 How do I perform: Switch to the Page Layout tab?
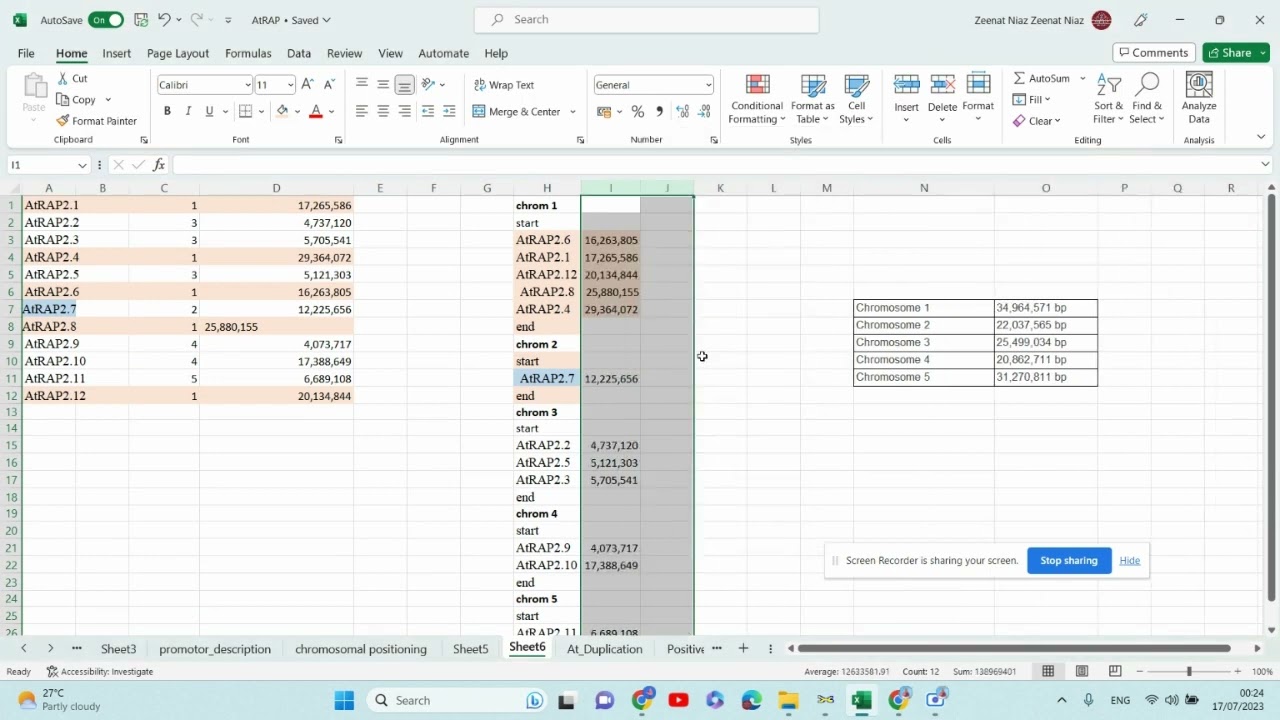coord(178,53)
